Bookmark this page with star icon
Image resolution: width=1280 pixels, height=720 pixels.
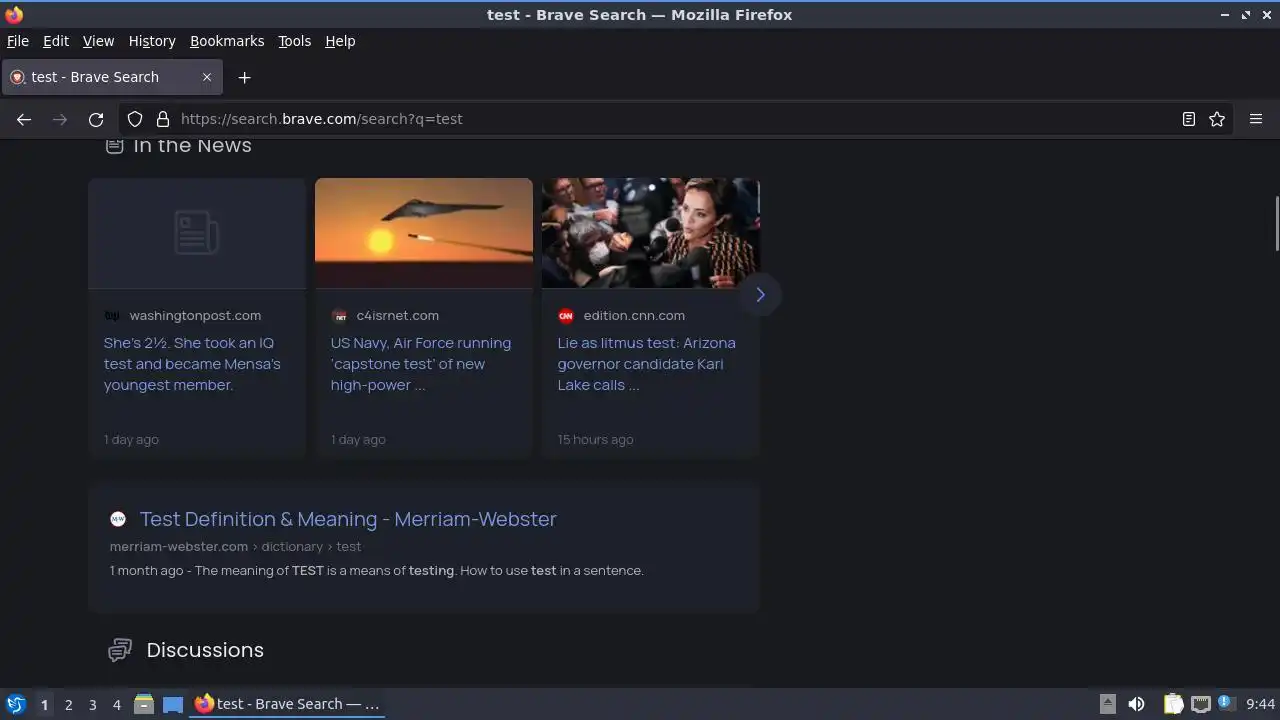(1217, 119)
